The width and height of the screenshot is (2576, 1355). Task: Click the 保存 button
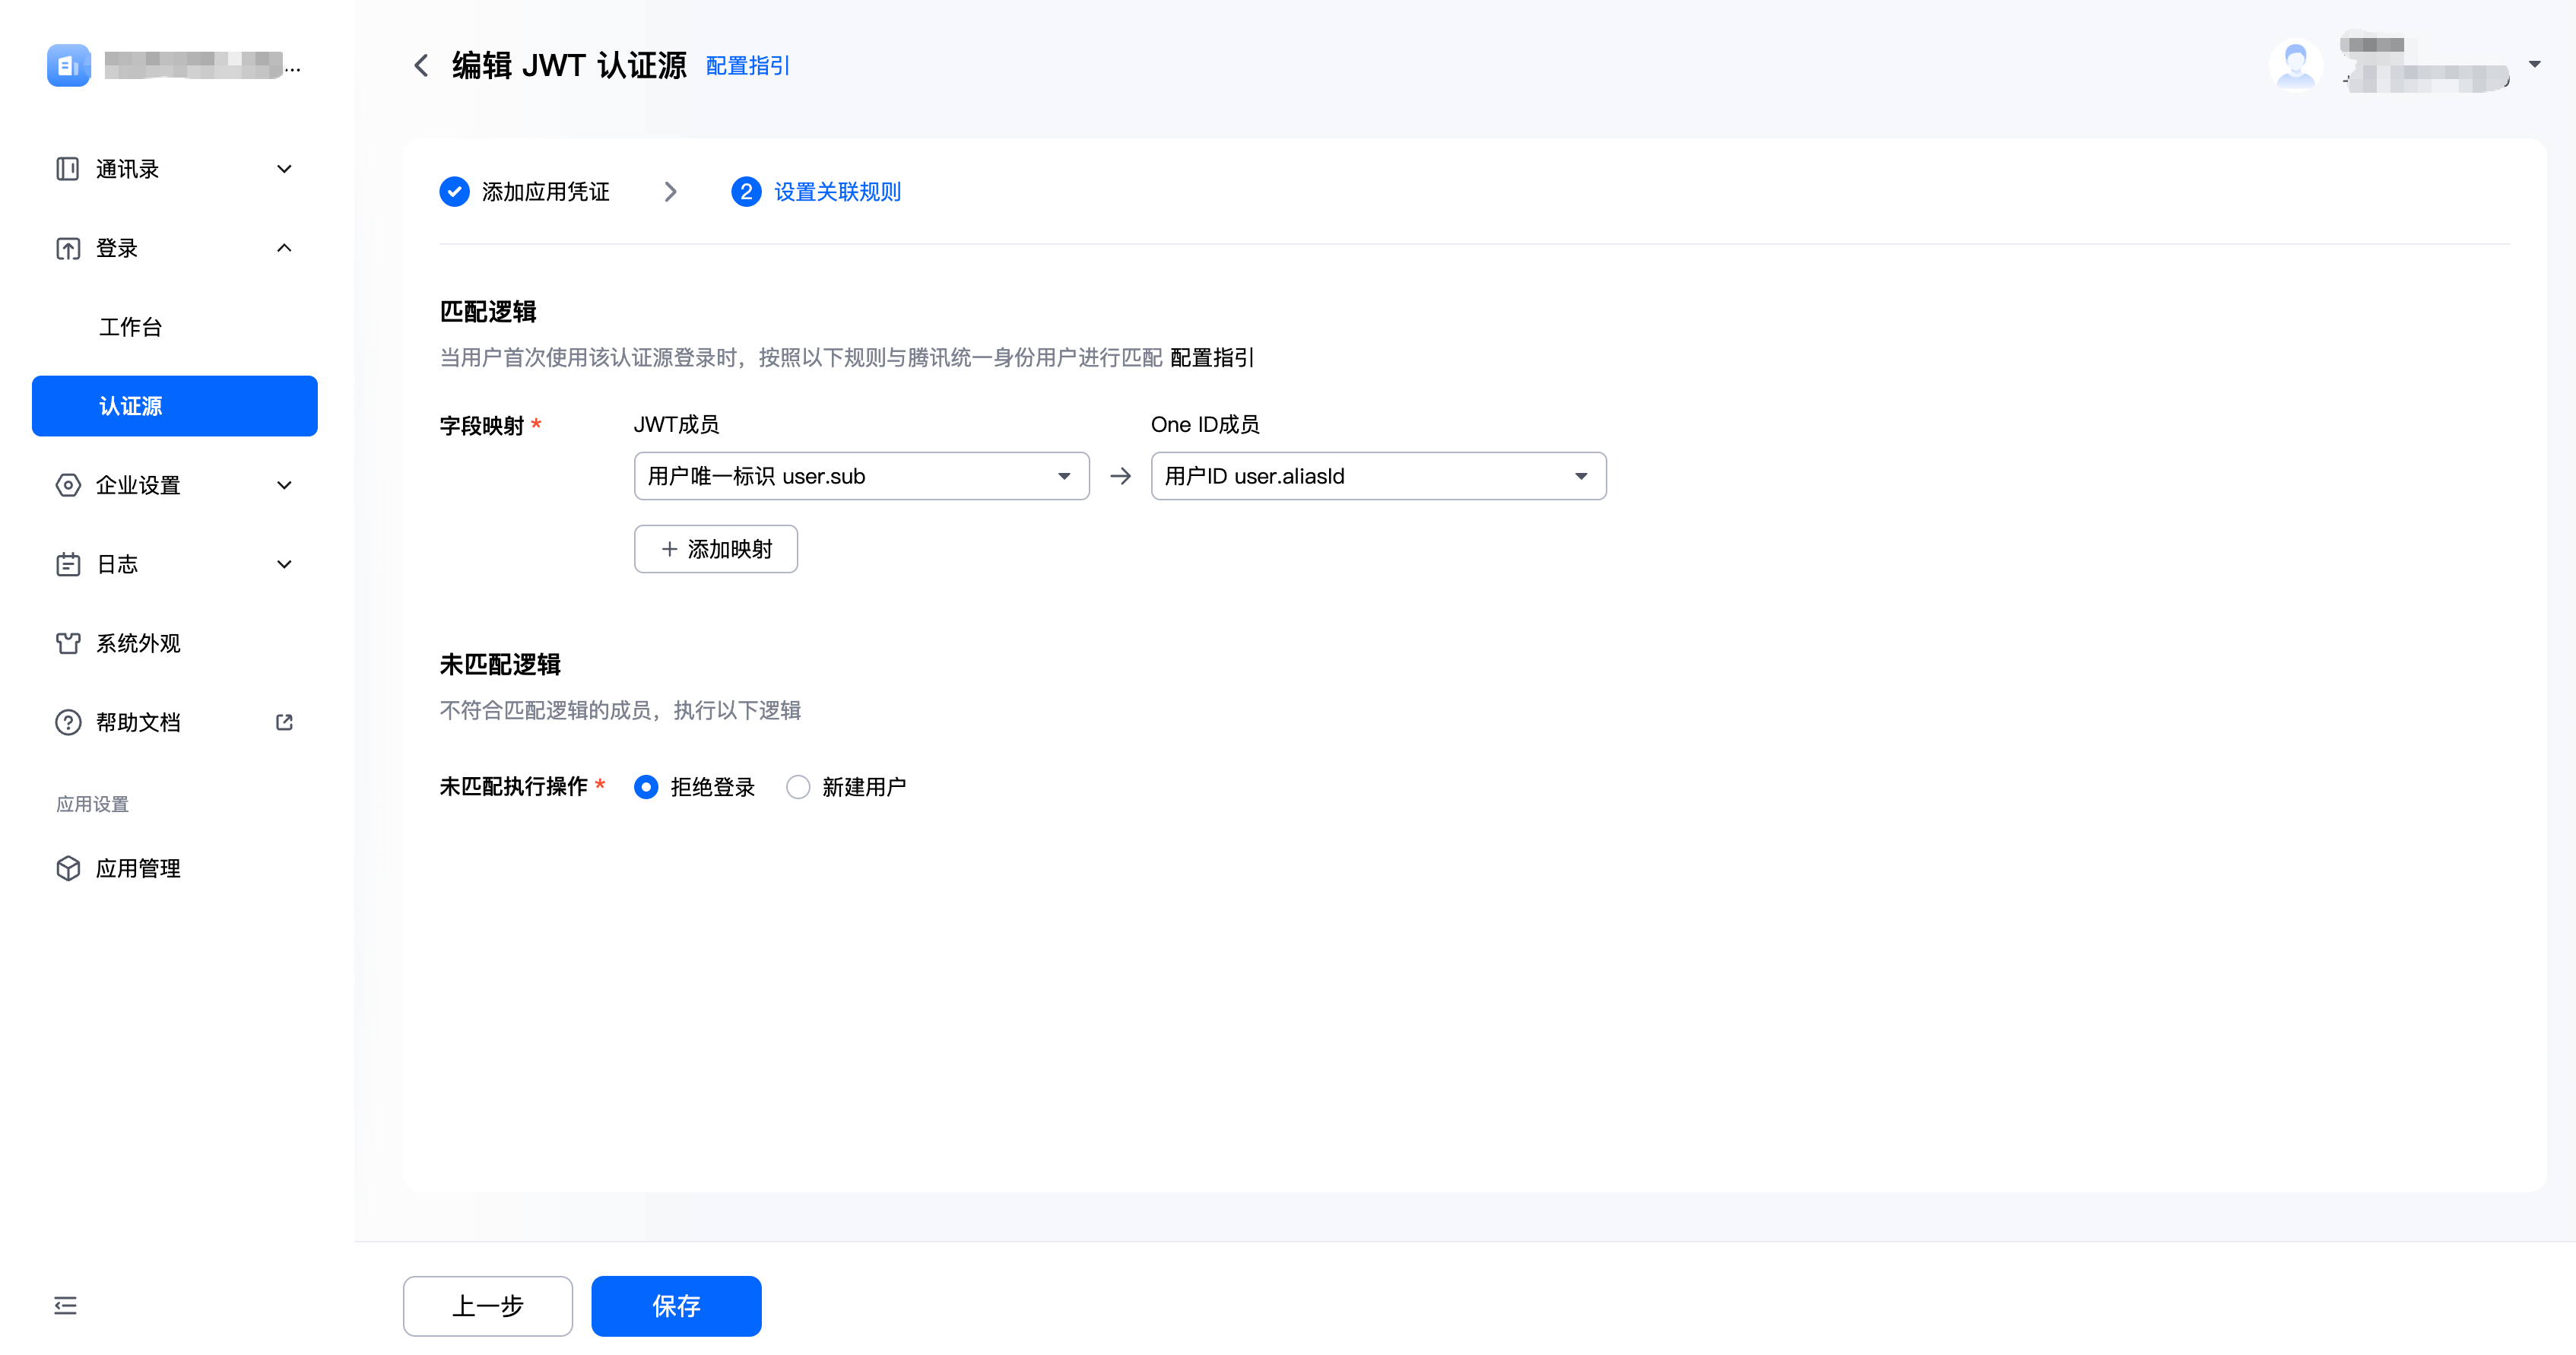676,1305
